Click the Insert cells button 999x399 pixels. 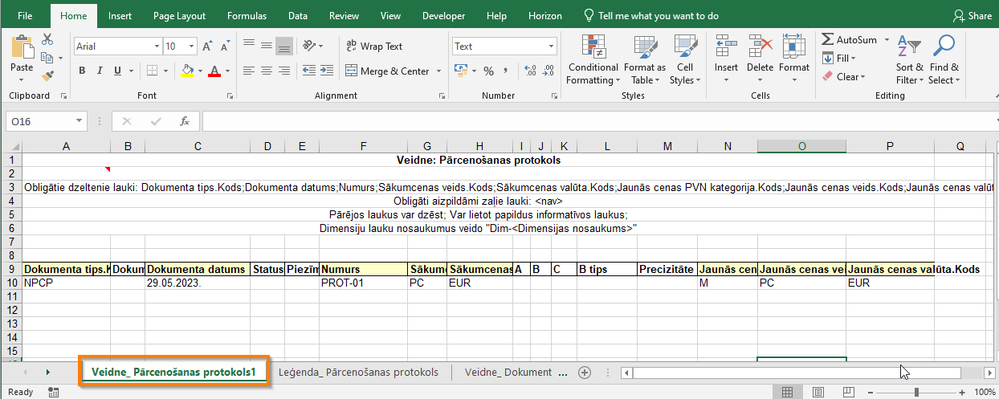pos(726,60)
